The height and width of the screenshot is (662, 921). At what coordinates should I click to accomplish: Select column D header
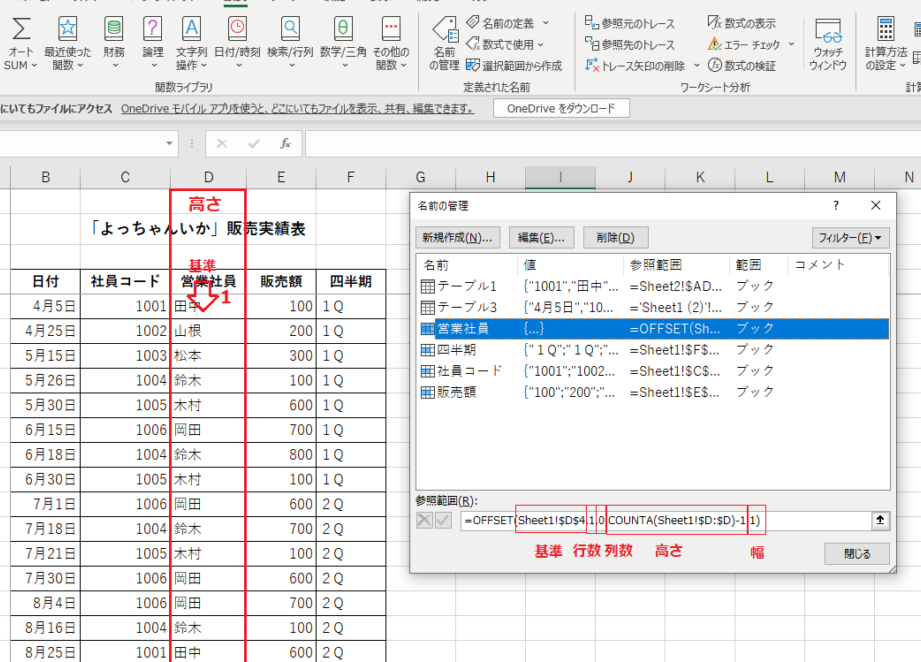[x=208, y=177]
